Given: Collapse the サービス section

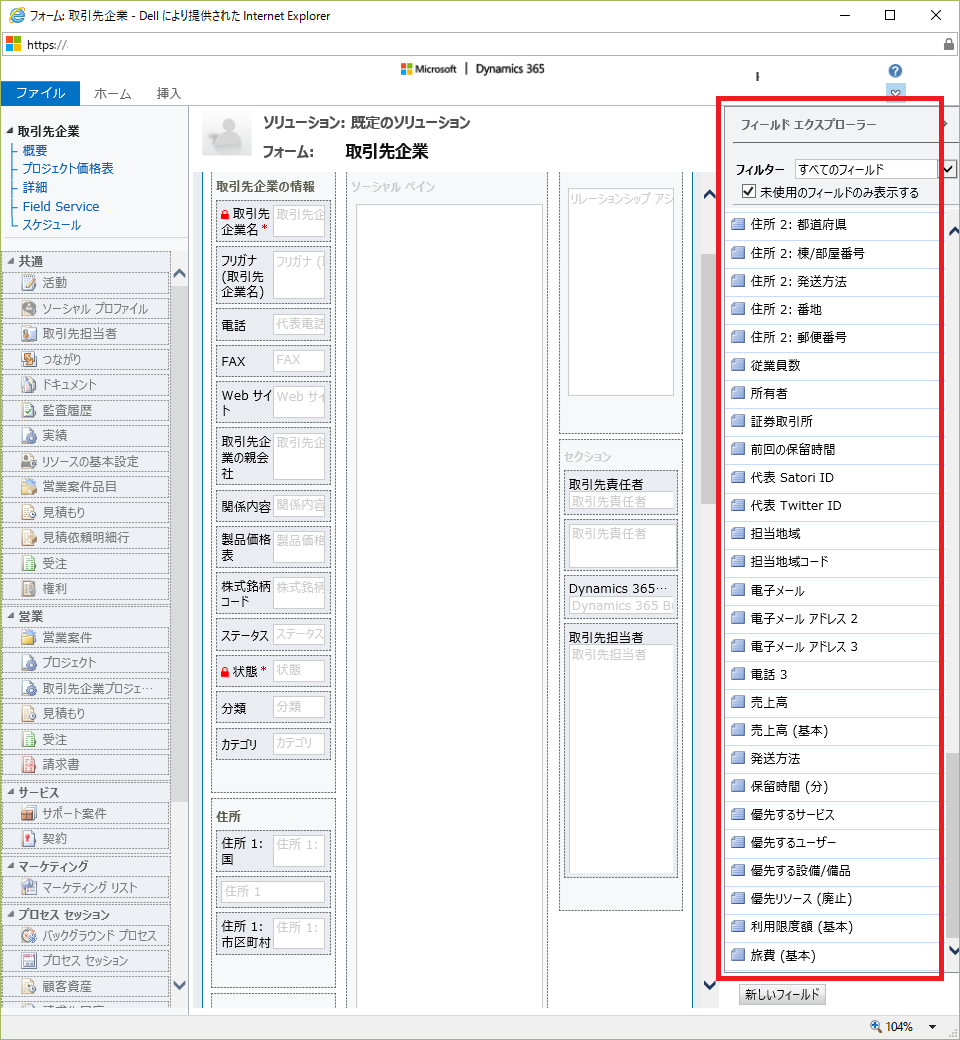Looking at the screenshot, I should 10,792.
